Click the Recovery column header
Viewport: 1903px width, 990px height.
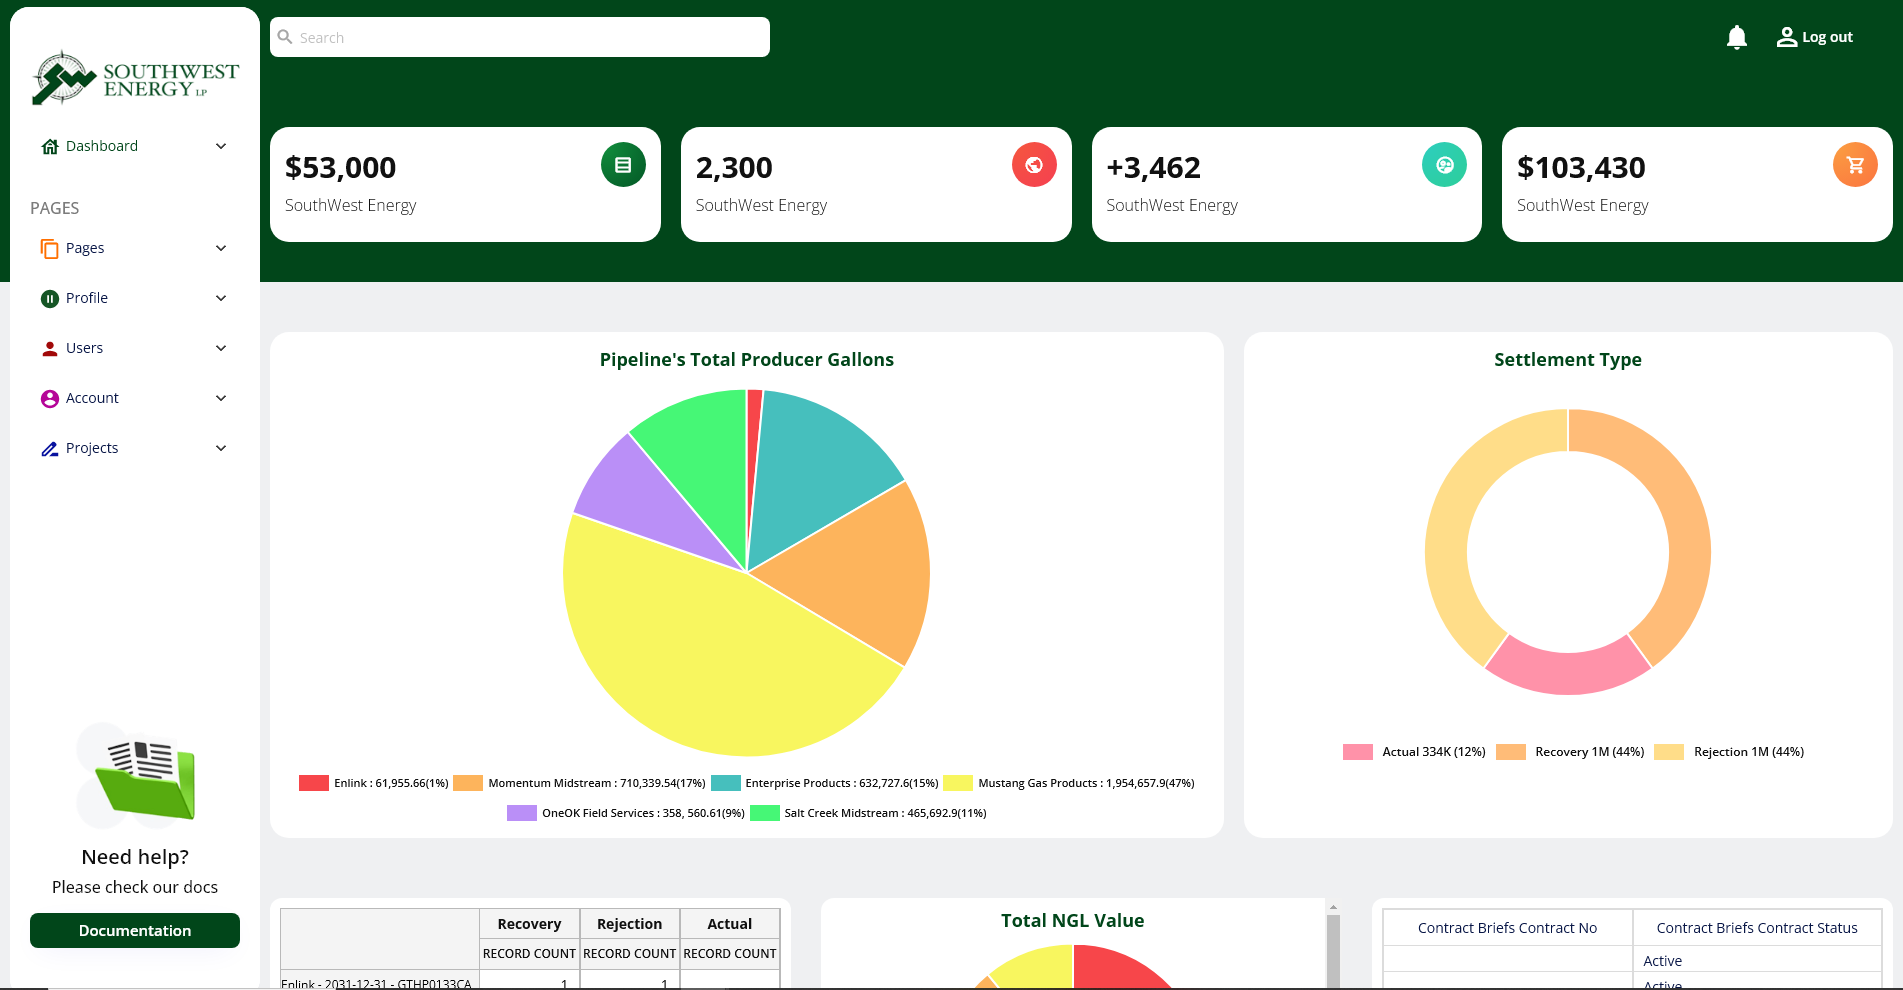529,924
